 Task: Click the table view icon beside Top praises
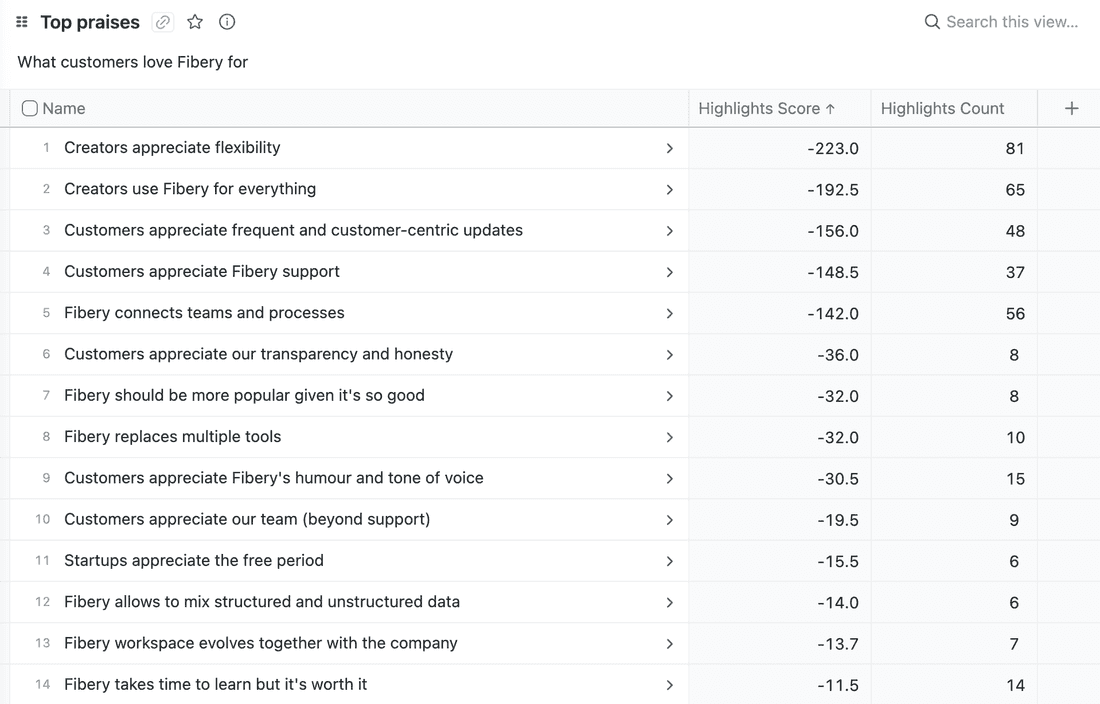point(22,22)
